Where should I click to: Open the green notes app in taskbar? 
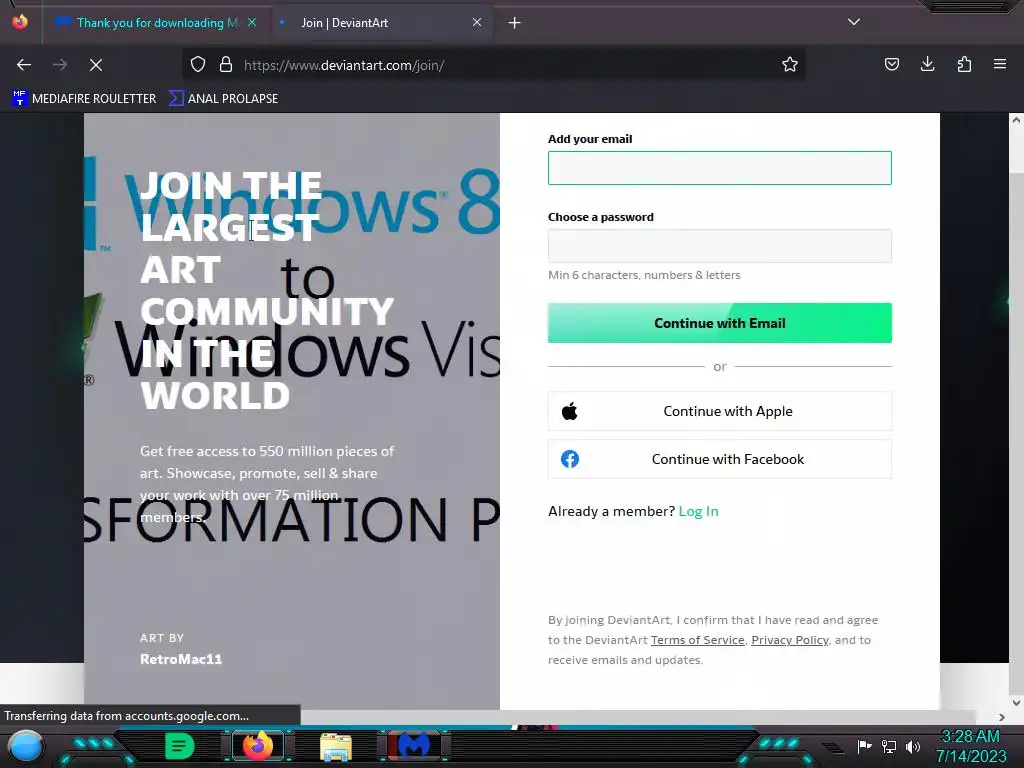tap(180, 746)
